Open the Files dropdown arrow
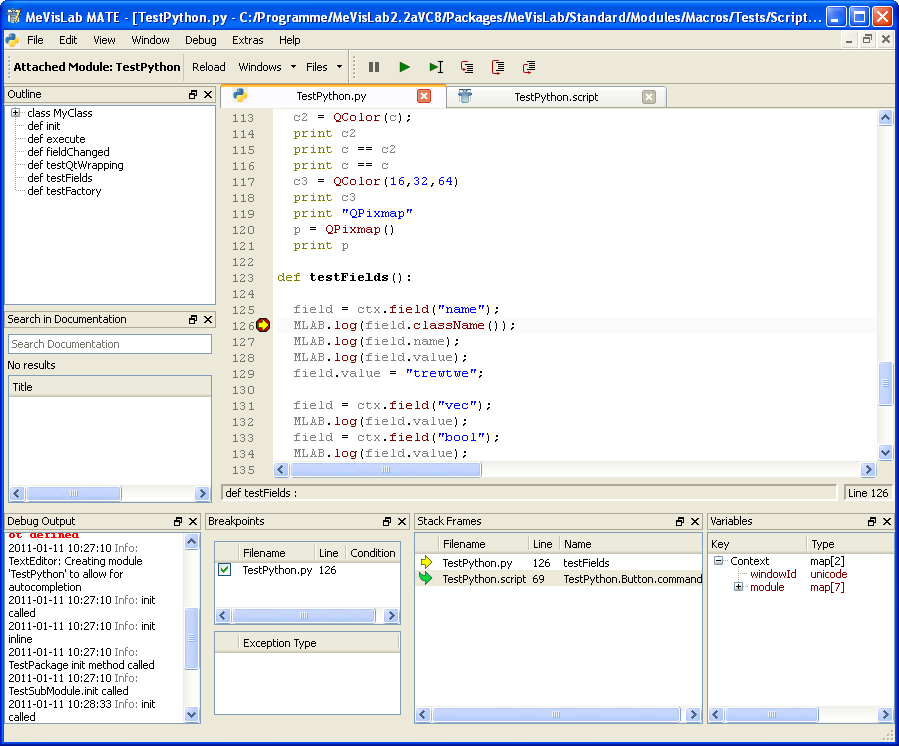The image size is (899, 746). (339, 67)
